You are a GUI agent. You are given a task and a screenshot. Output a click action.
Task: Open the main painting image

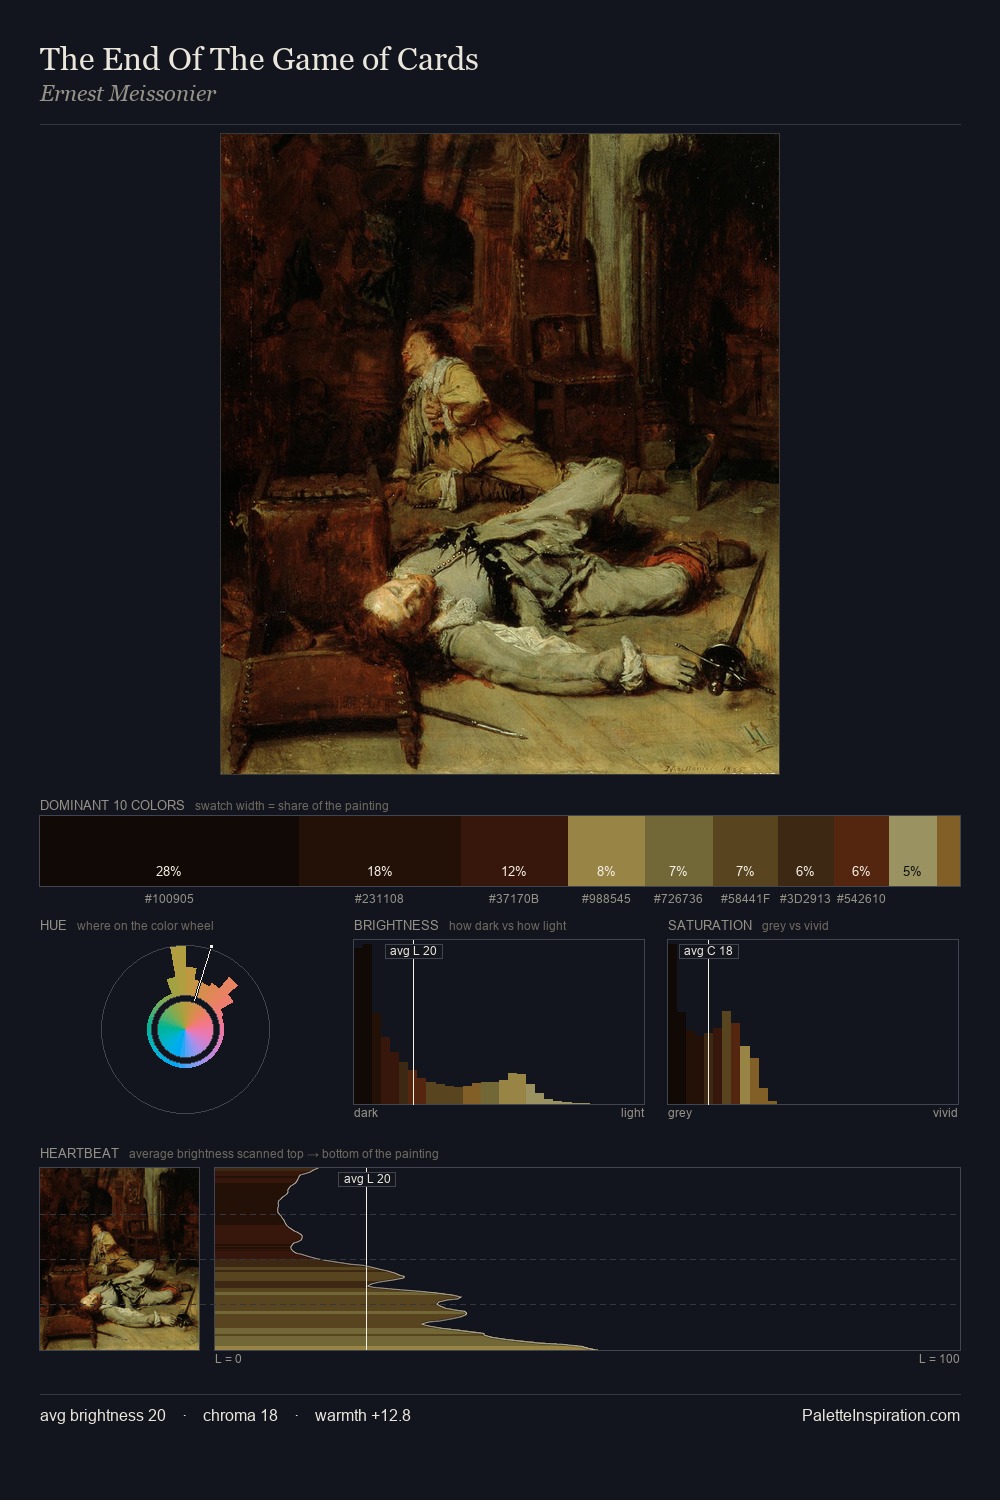click(500, 454)
